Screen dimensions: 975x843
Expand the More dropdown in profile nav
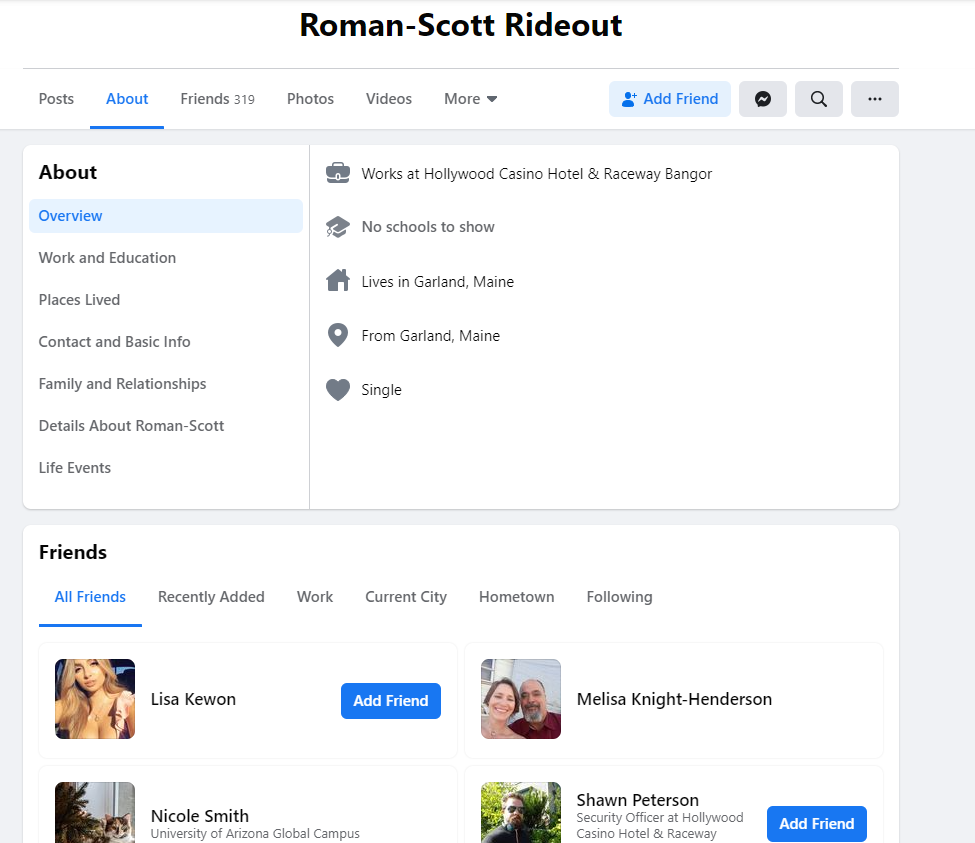point(470,99)
